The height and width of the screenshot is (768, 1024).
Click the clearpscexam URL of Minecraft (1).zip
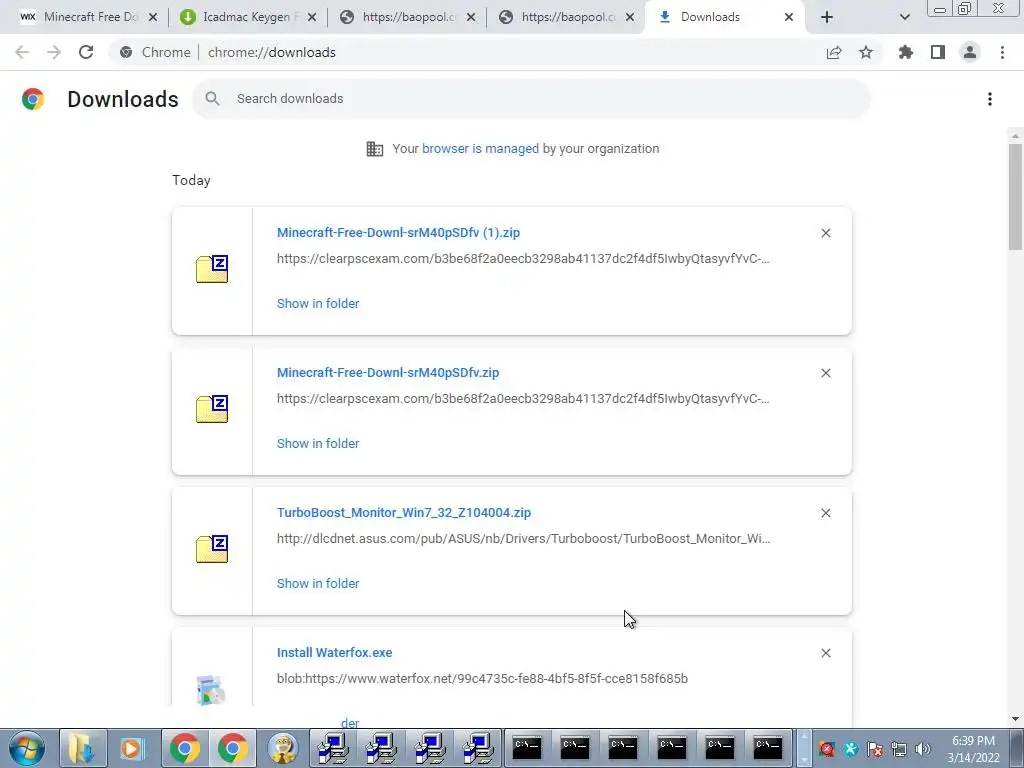[523, 259]
